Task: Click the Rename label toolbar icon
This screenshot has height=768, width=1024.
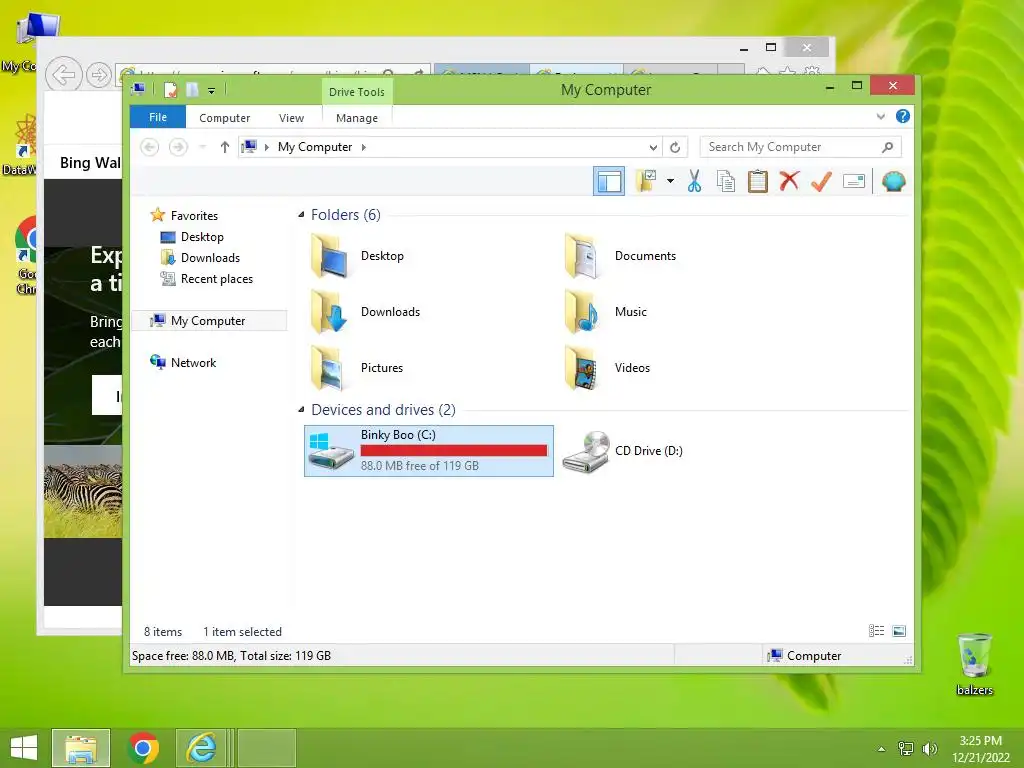Action: (854, 181)
